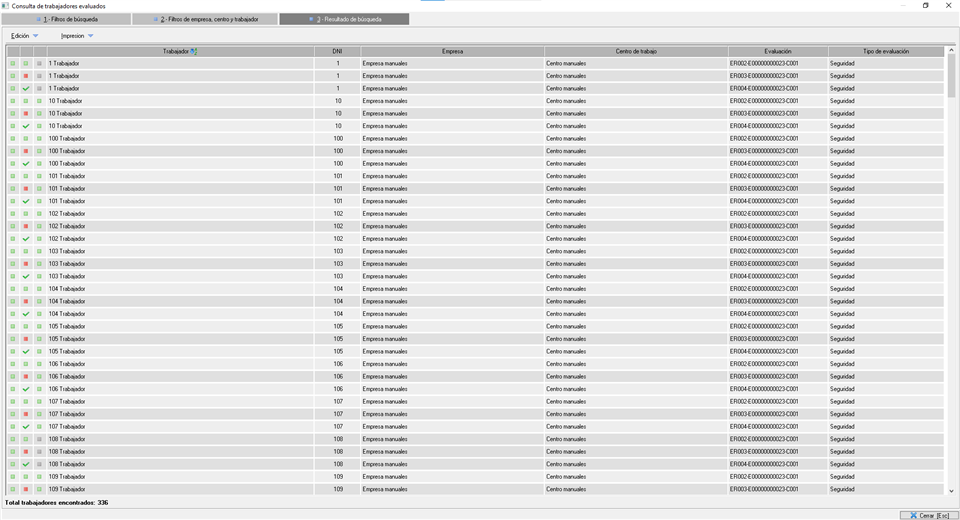Click the Cerrar [Esc] button
Screen dimensions: 960x520
pyautogui.click(x=929, y=515)
